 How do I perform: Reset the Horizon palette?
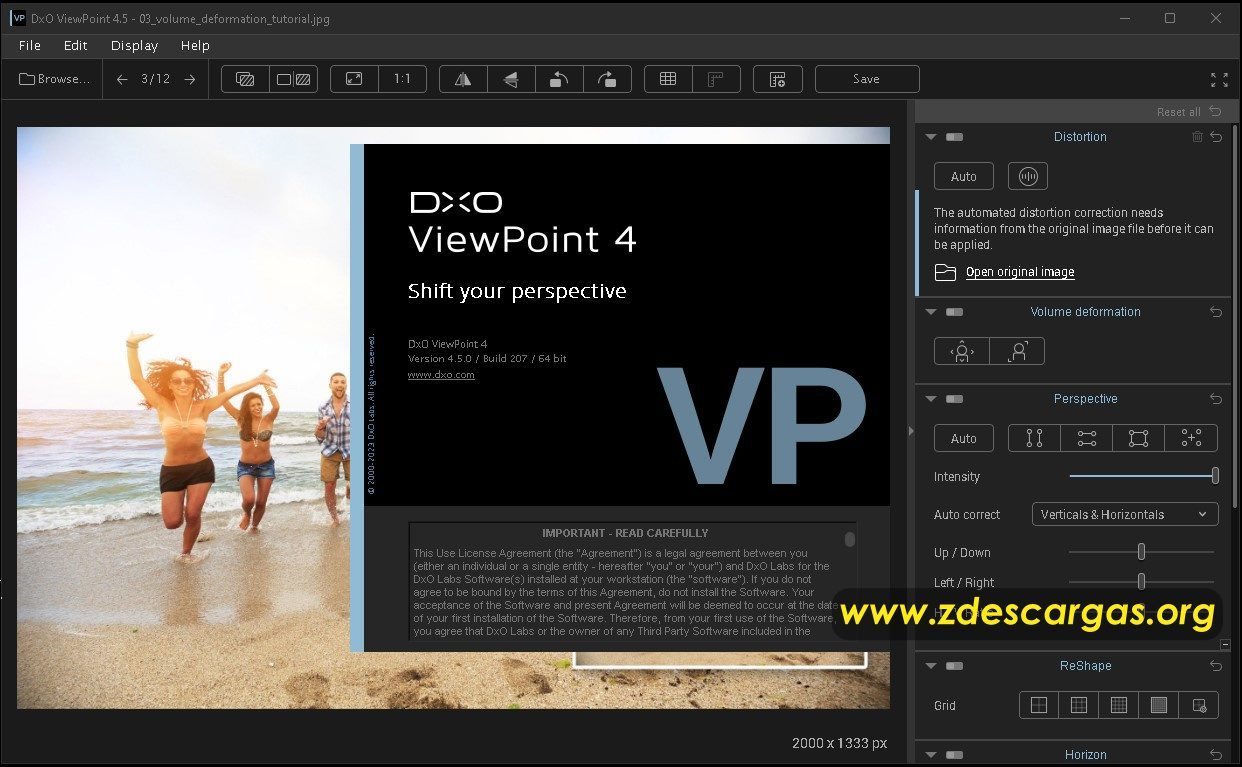(1216, 755)
